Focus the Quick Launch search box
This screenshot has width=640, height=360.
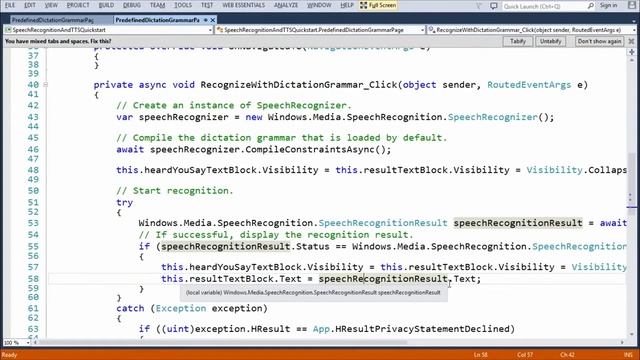(544, 6)
